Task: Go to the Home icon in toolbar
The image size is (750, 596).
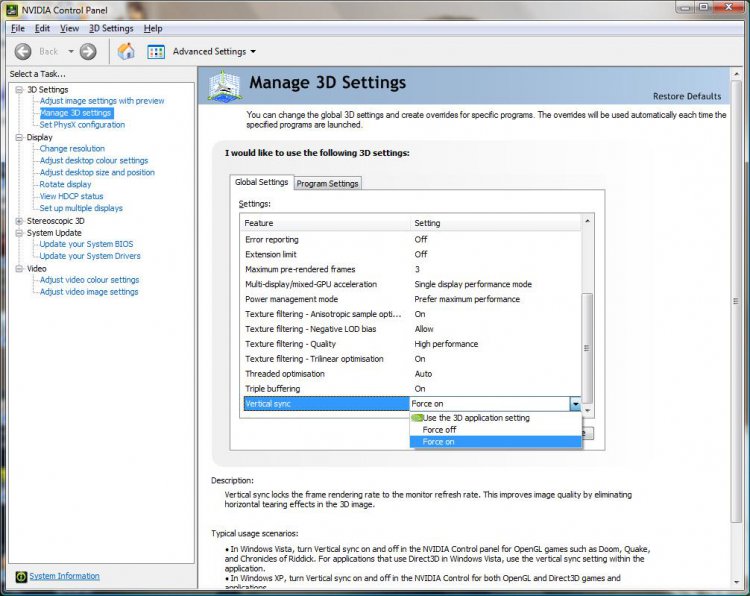Action: pyautogui.click(x=126, y=51)
